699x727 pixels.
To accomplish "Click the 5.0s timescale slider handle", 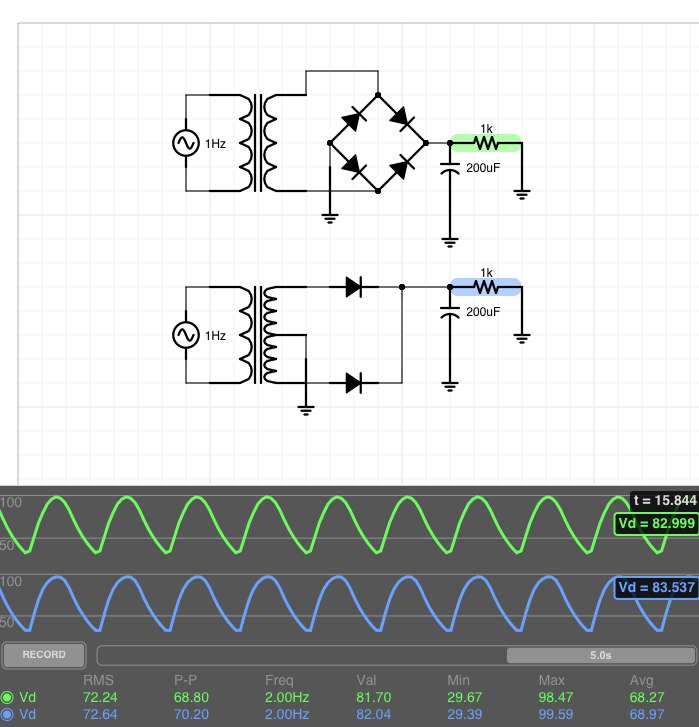I will pos(600,655).
